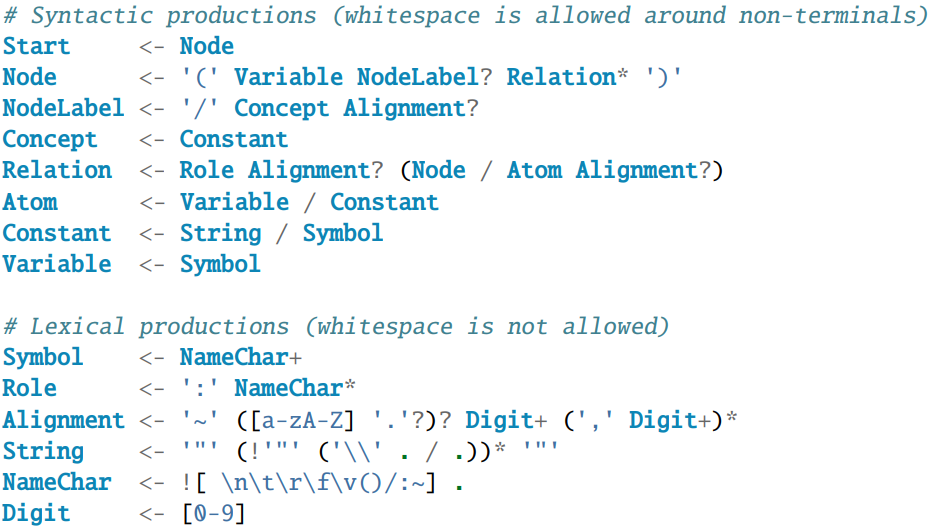Viewport: 930px width, 531px height.
Task: Click the "Alignment" lexical rule name at line start
Action: click(x=63, y=420)
